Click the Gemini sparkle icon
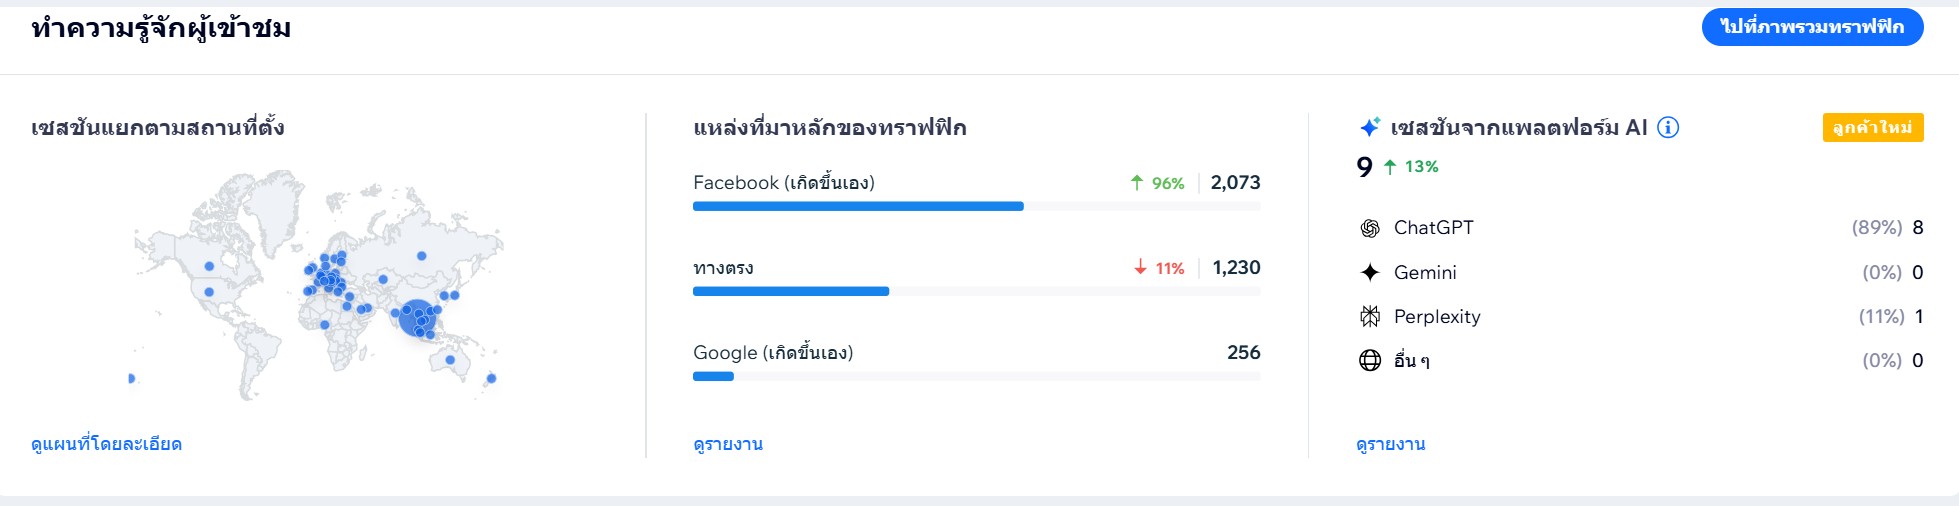1959x506 pixels. click(1370, 272)
